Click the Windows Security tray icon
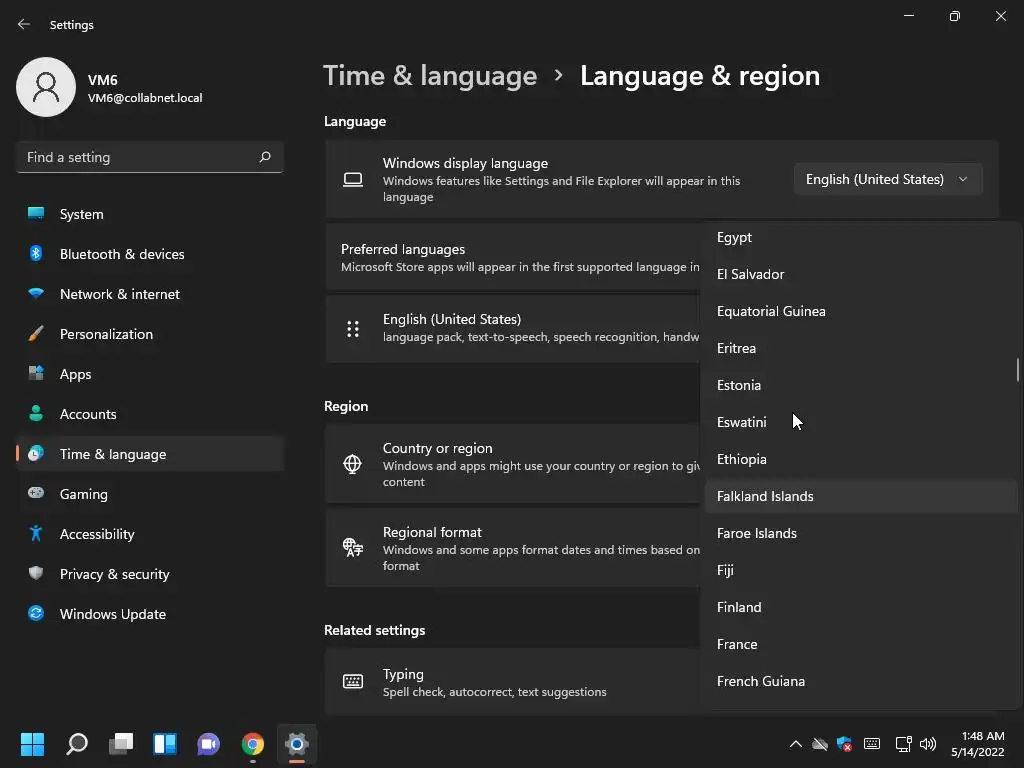The image size is (1024, 768). click(x=844, y=744)
